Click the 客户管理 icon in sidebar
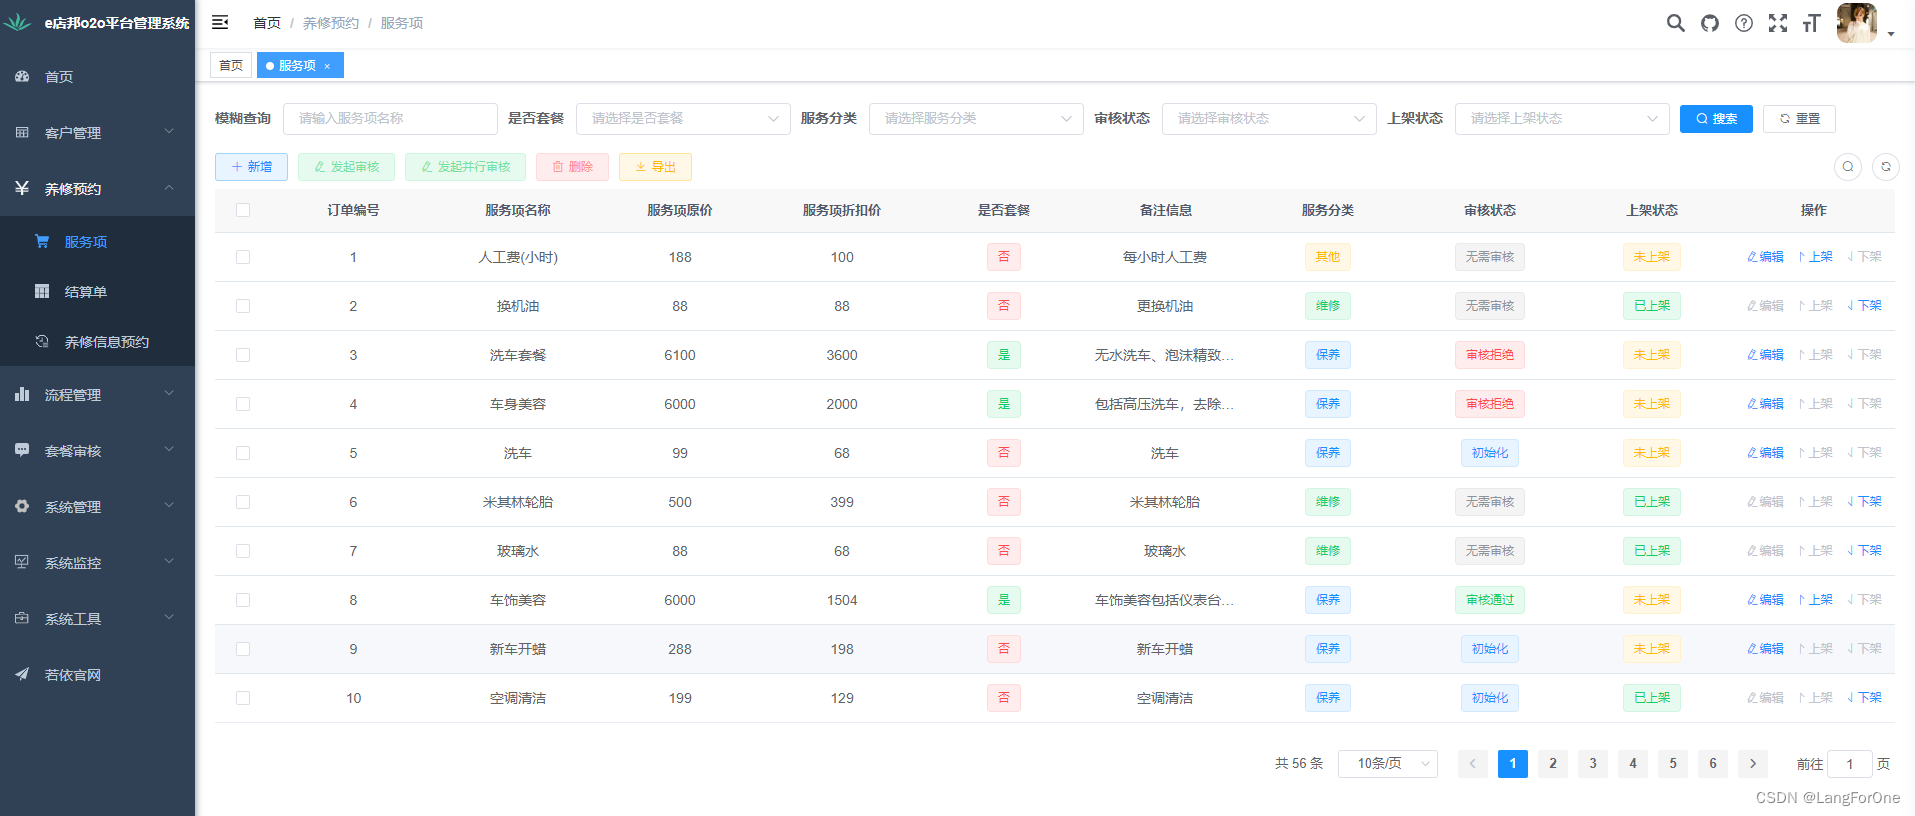This screenshot has height=816, width=1915. click(x=22, y=132)
